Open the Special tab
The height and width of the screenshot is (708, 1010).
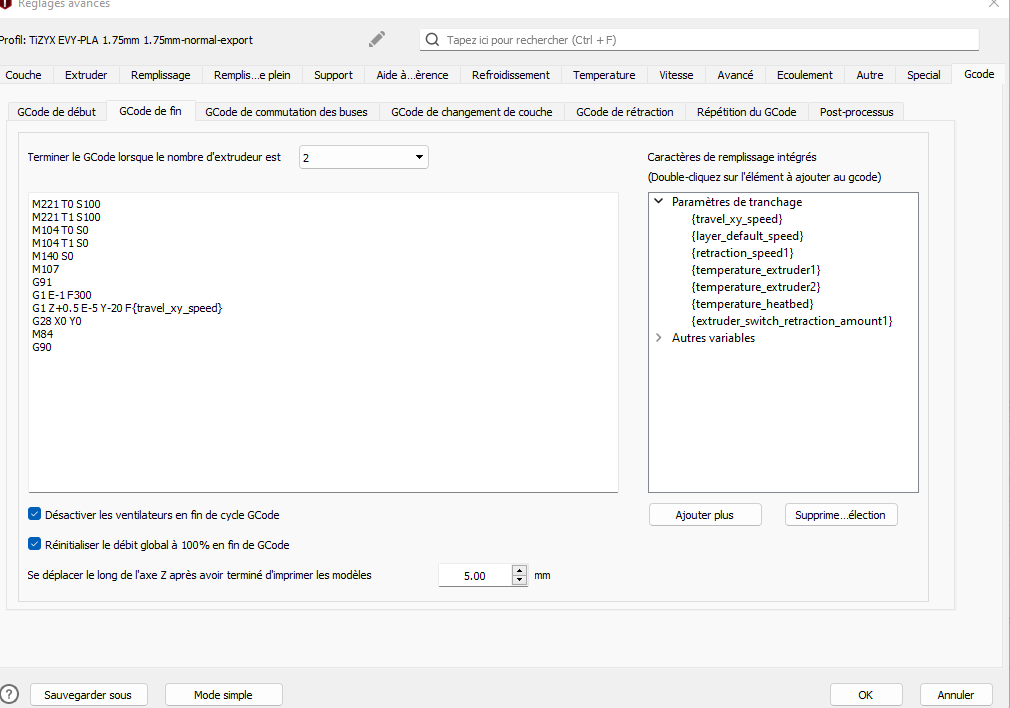pyautogui.click(x=924, y=75)
